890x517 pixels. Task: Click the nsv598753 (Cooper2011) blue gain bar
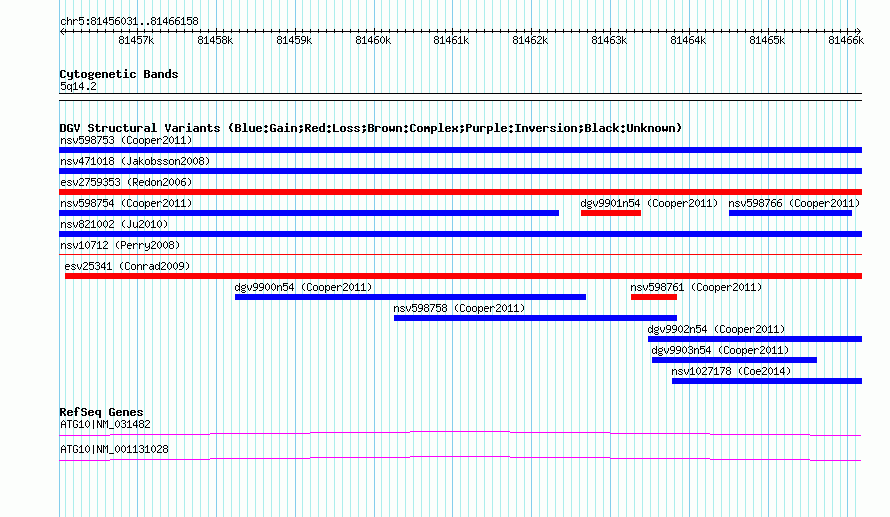point(460,150)
